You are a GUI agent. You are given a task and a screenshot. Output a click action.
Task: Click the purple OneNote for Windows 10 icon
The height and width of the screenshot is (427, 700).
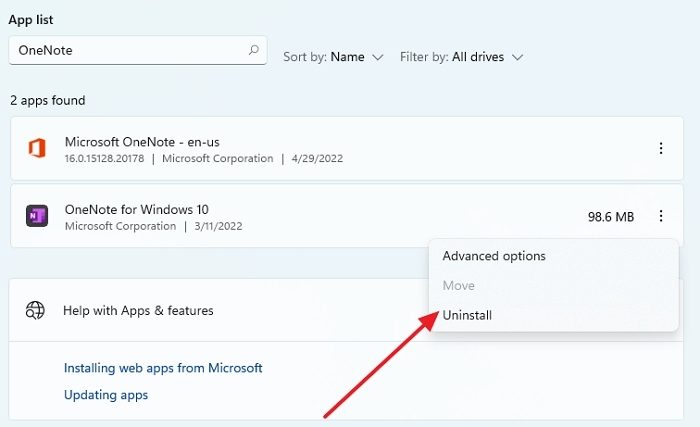coord(37,215)
